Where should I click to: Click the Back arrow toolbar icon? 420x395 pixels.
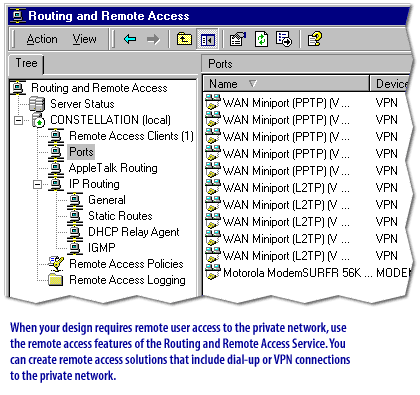coord(130,39)
